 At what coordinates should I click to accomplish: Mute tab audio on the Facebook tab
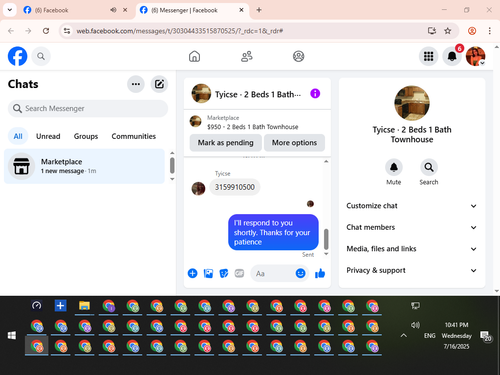[x=113, y=10]
